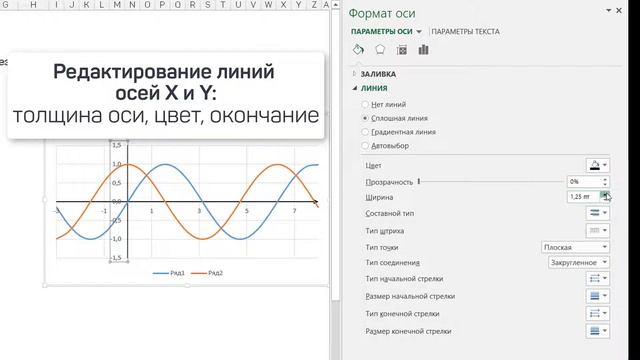The height and width of the screenshot is (360, 640).
Task: Open the Составной тип dropdown
Action: (598, 213)
